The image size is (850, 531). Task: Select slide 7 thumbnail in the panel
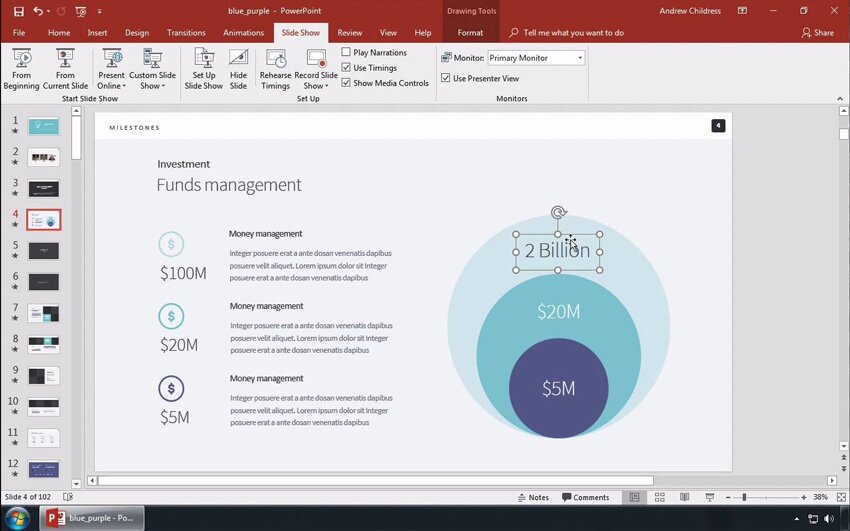tap(43, 314)
